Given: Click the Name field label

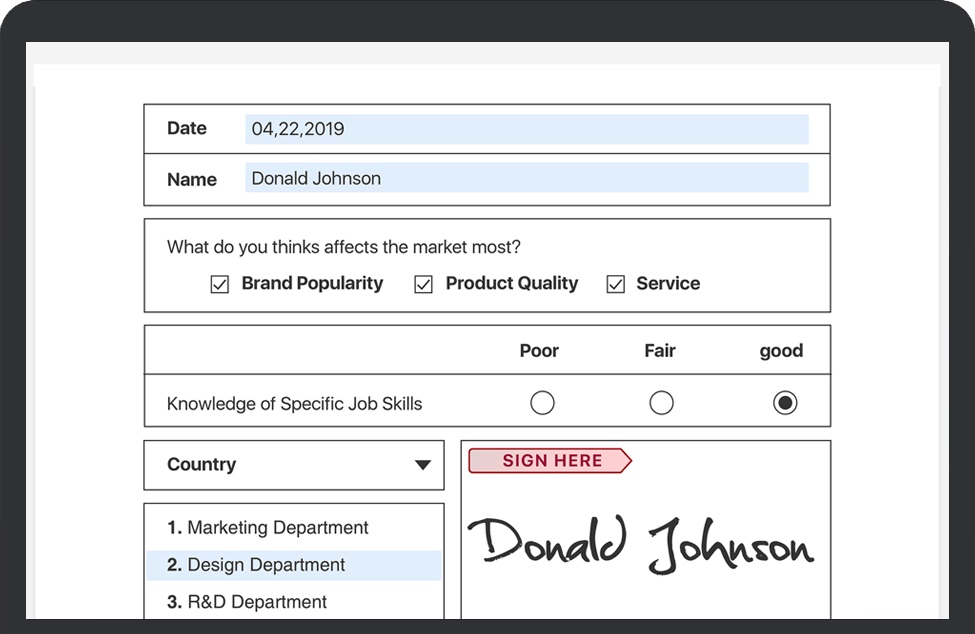Looking at the screenshot, I should coord(192,180).
